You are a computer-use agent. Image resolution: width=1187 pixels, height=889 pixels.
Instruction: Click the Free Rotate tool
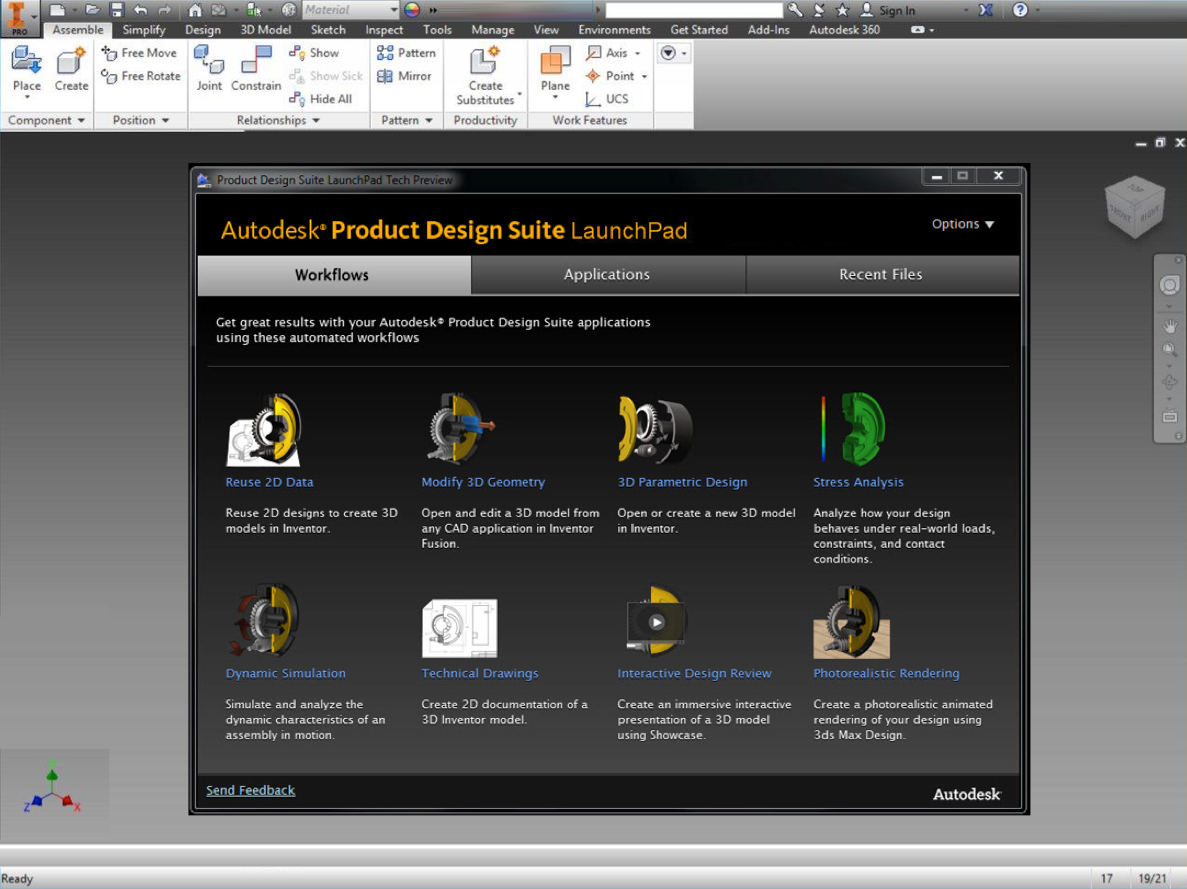(141, 76)
